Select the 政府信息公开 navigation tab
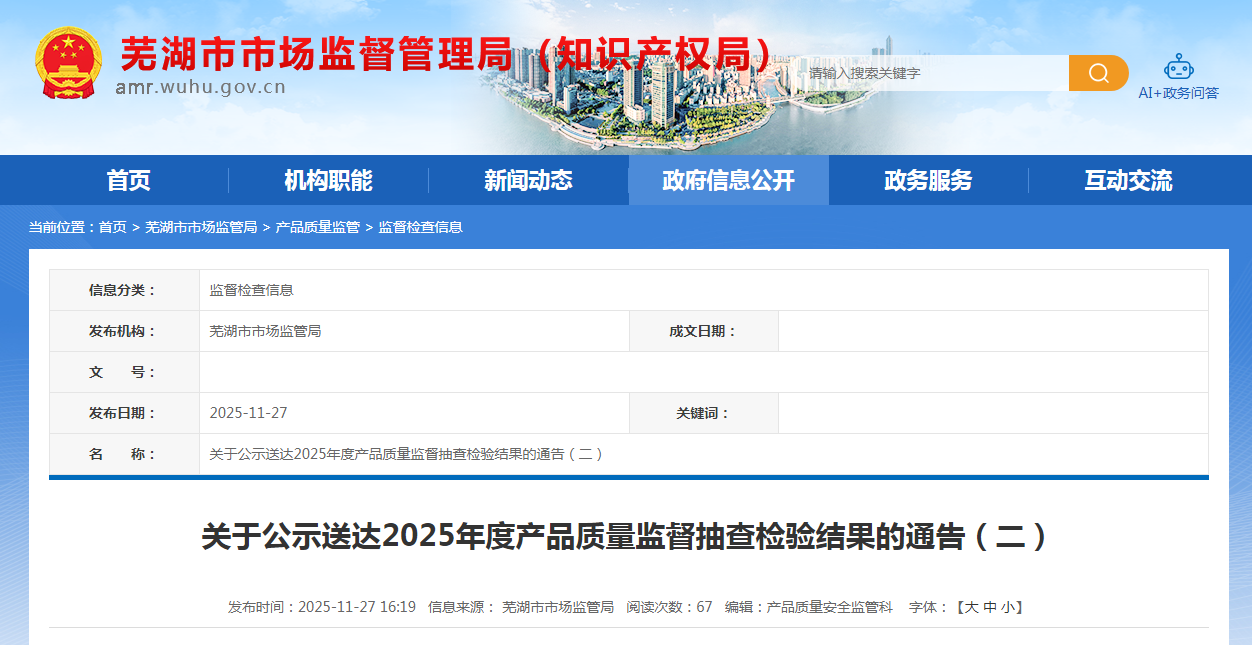Viewport: 1252px width, 645px height. pyautogui.click(x=728, y=181)
